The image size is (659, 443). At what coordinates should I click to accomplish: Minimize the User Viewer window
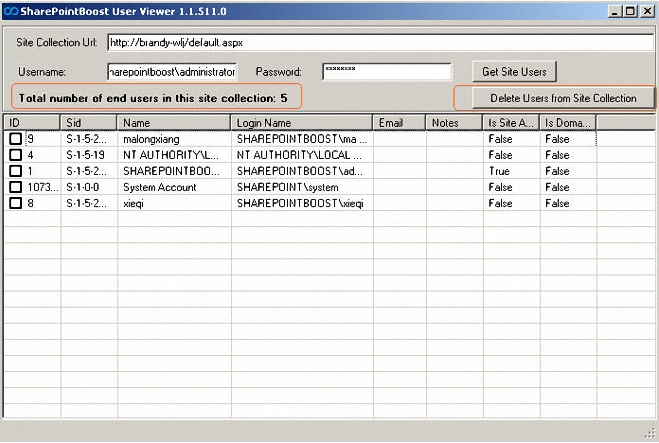[x=615, y=11]
